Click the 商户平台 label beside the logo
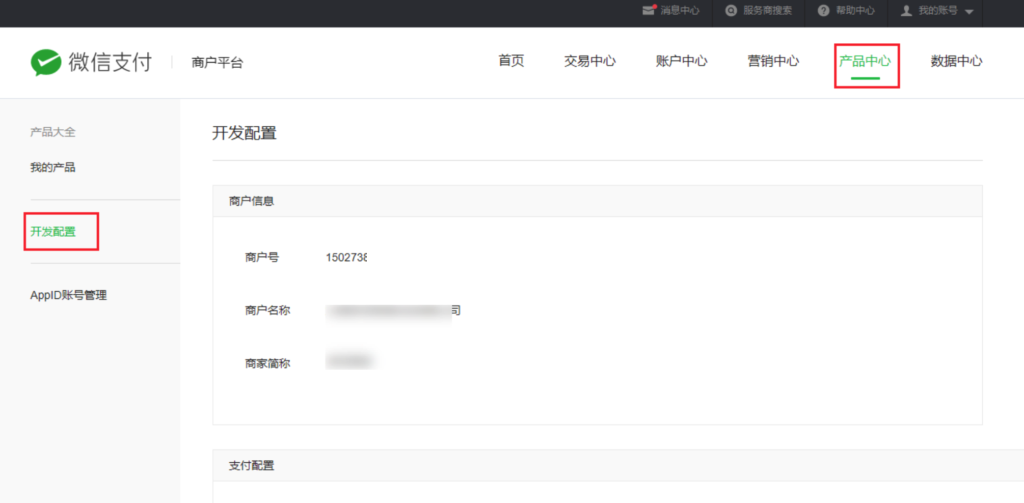1024x503 pixels. click(x=217, y=63)
